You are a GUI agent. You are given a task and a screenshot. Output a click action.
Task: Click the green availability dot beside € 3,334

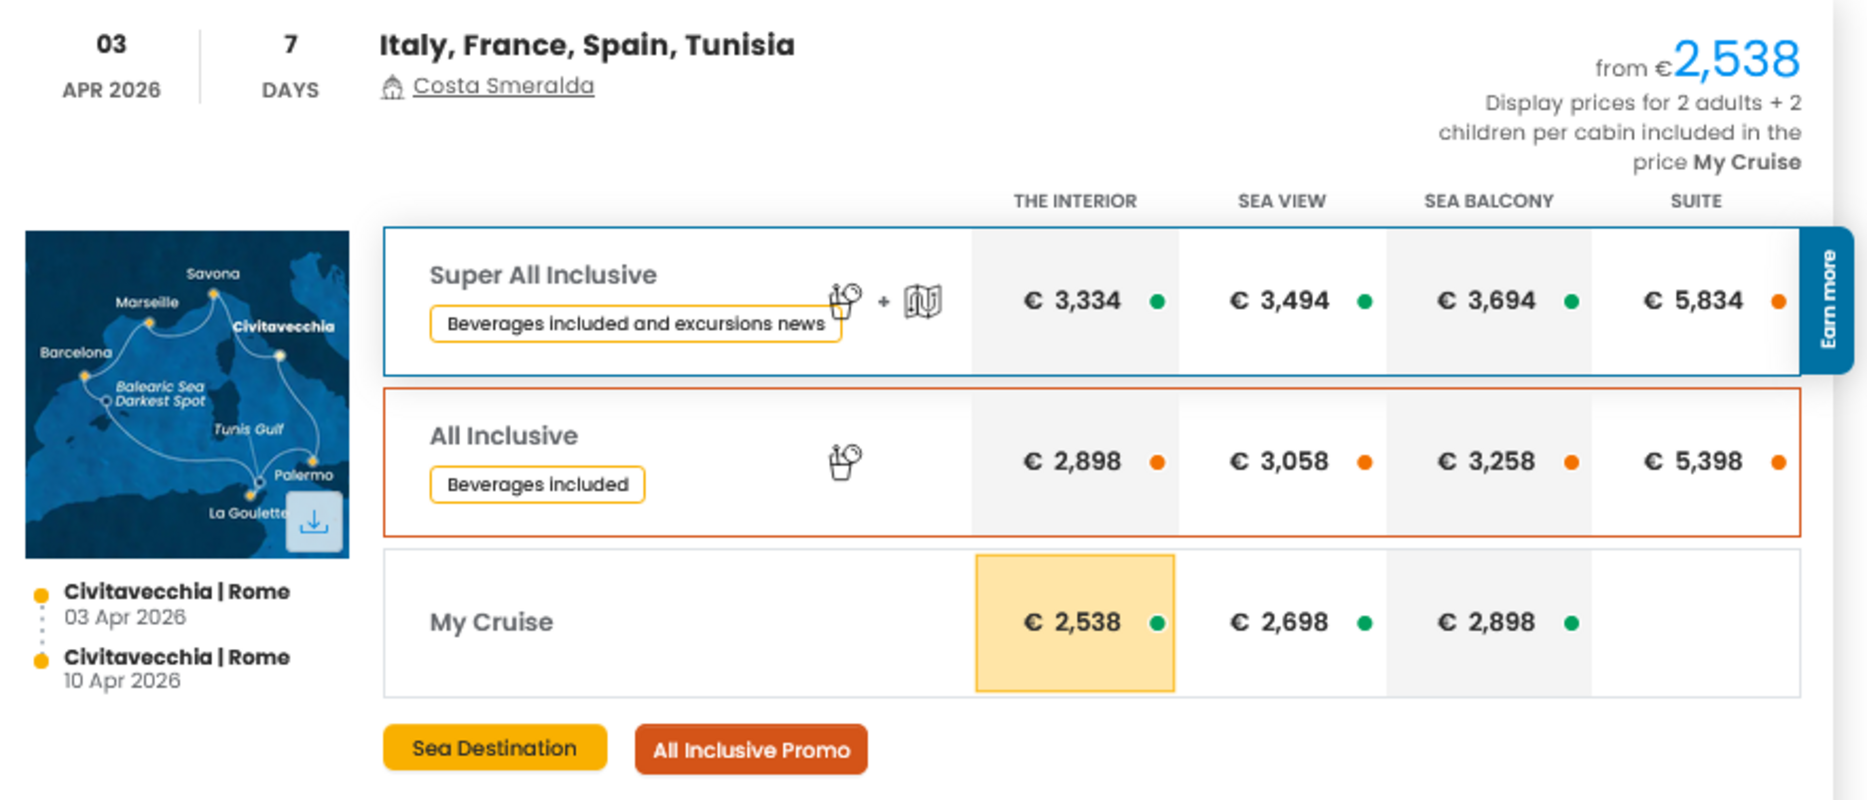pos(1157,301)
